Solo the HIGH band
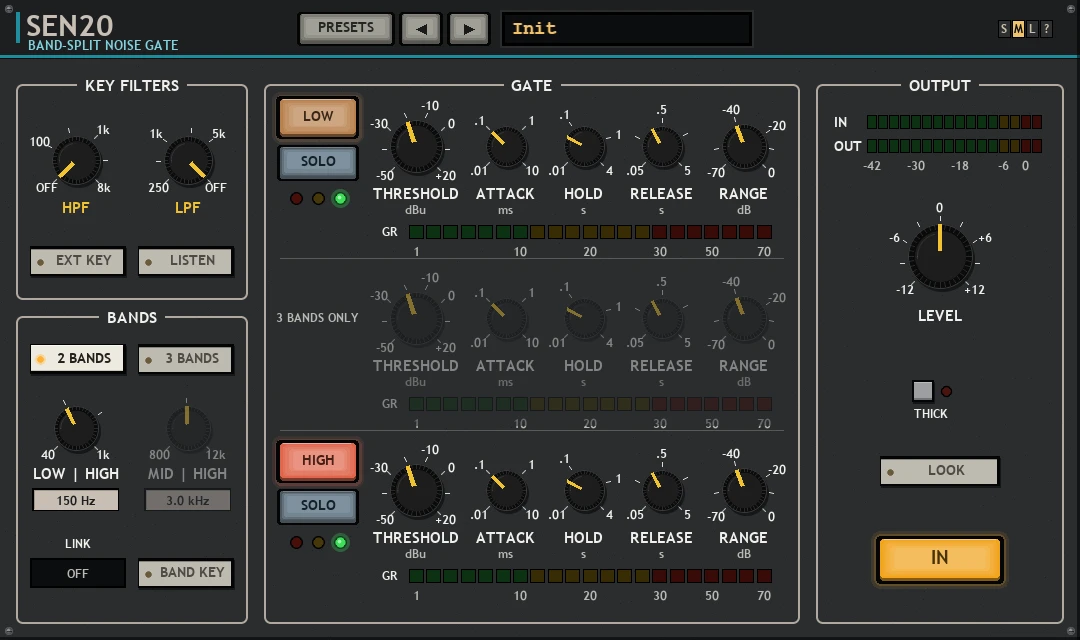The height and width of the screenshot is (640, 1080). point(318,505)
